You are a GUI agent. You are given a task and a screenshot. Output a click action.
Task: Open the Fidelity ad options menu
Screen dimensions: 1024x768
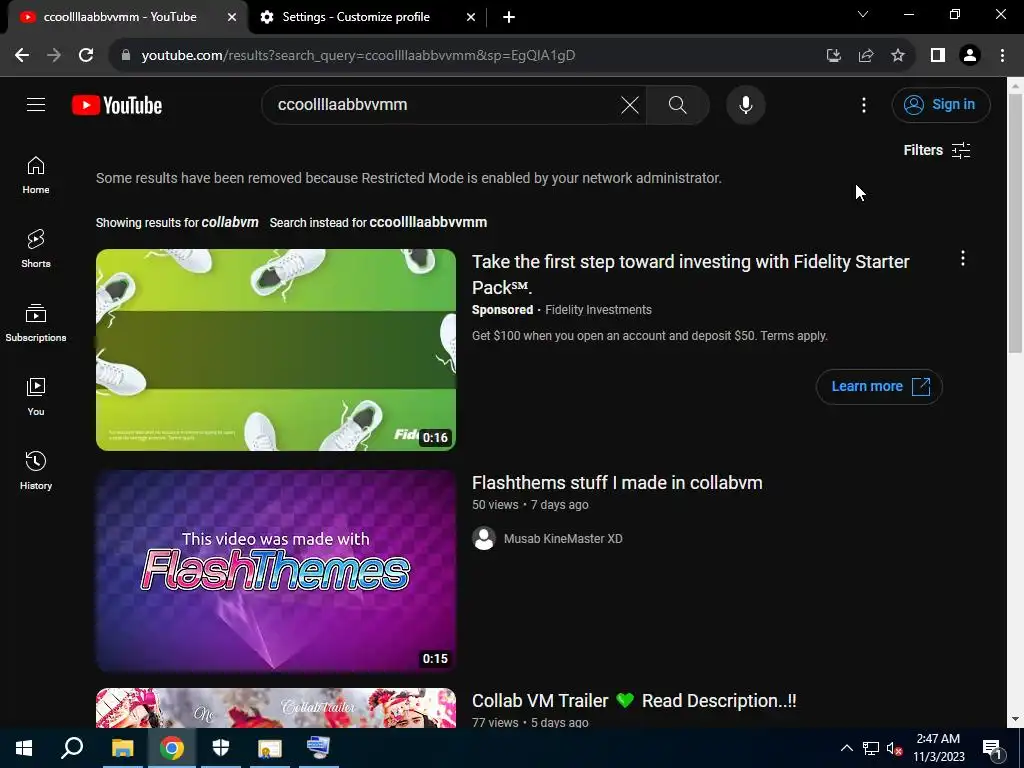pyautogui.click(x=963, y=259)
